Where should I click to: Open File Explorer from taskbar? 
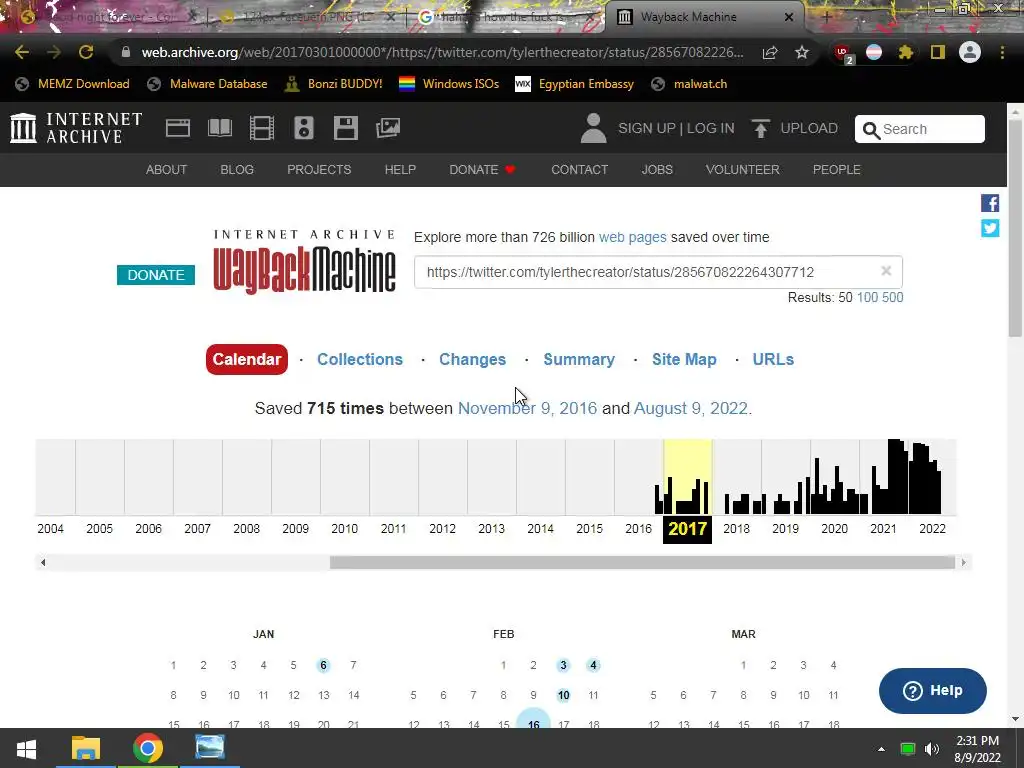click(x=86, y=748)
